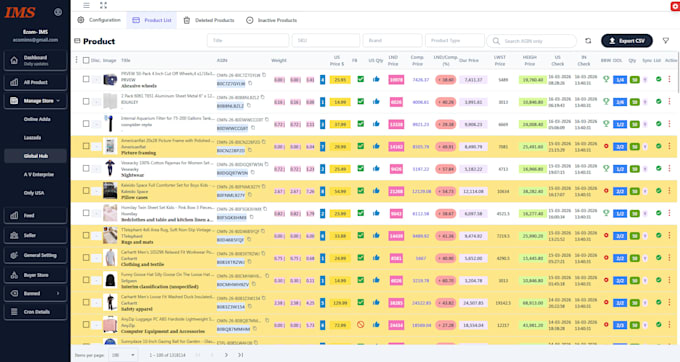Open action menu for Abrasive wheels row
This screenshot has height=362, width=680.
tap(669, 79)
